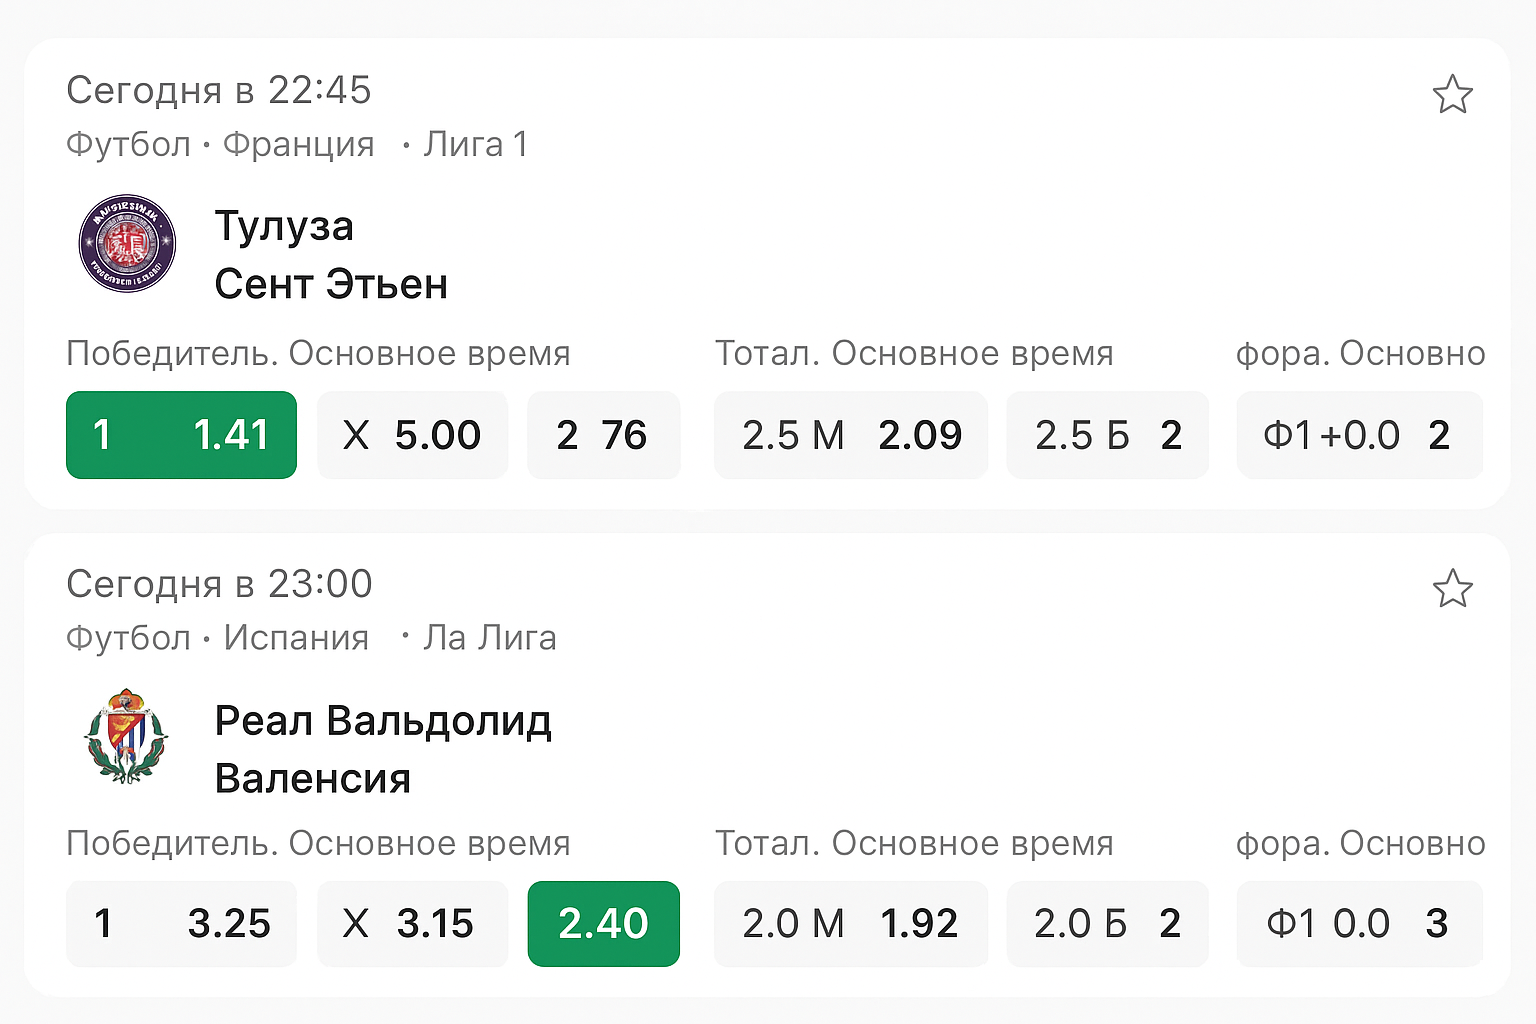This screenshot has height=1024, width=1536.
Task: Choose total 2.5 Б in Toulouse match
Action: [x=1107, y=435]
